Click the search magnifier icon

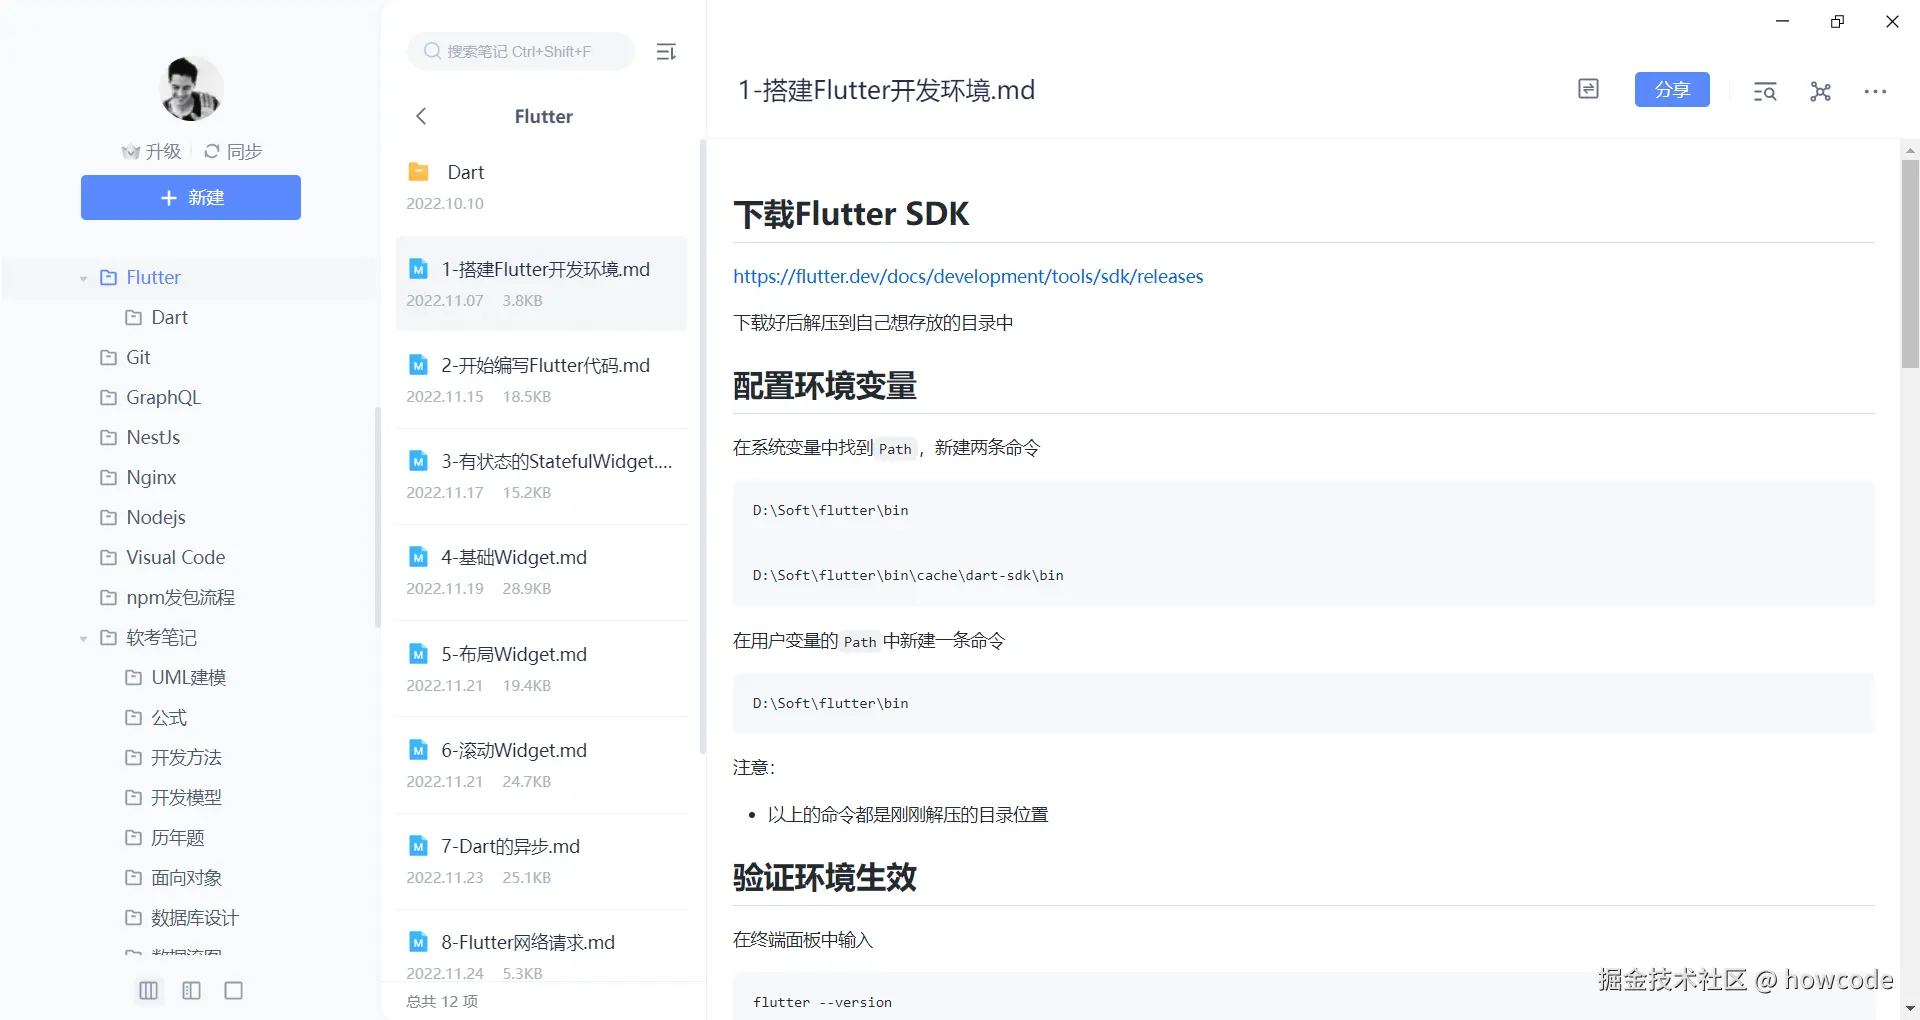(432, 51)
